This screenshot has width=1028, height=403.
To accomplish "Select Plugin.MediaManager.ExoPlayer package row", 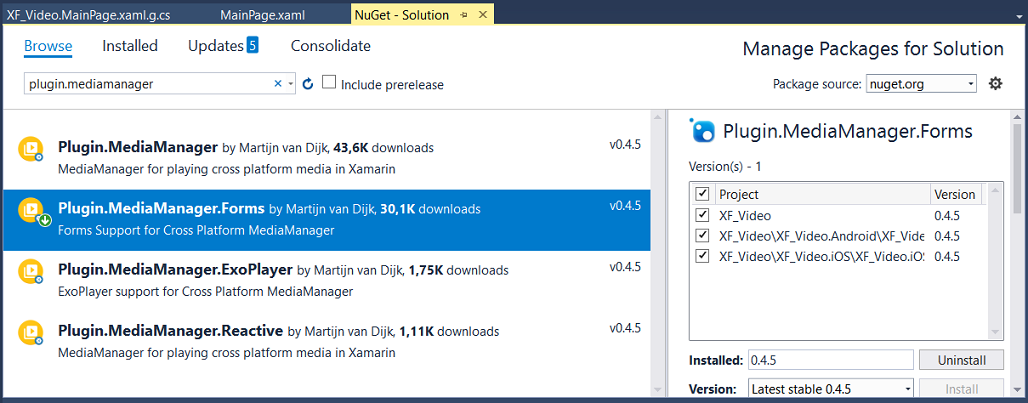I will pyautogui.click(x=326, y=280).
